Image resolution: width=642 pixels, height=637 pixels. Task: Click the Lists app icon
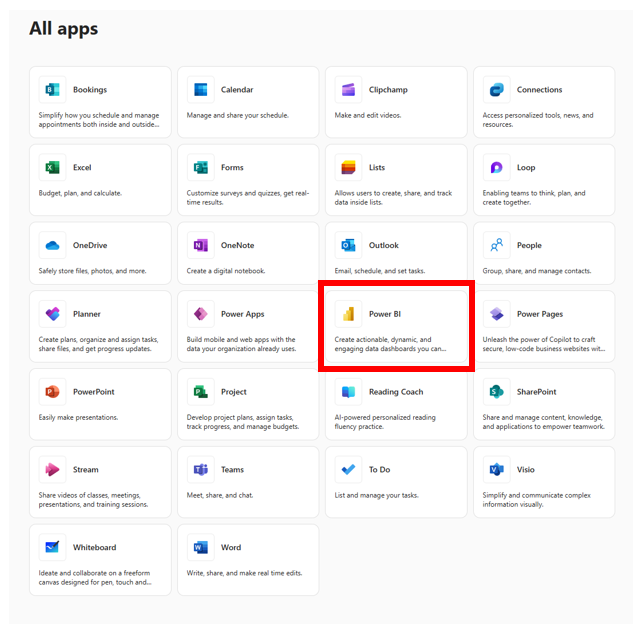(x=348, y=167)
